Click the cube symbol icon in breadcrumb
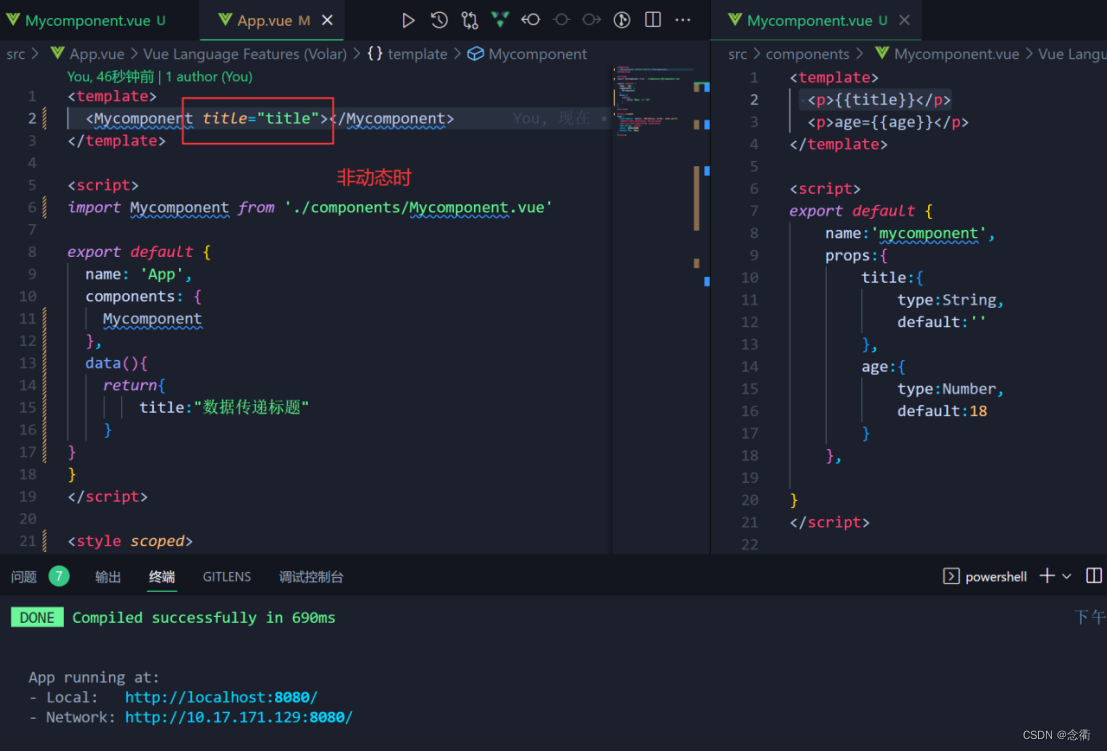 tap(476, 54)
